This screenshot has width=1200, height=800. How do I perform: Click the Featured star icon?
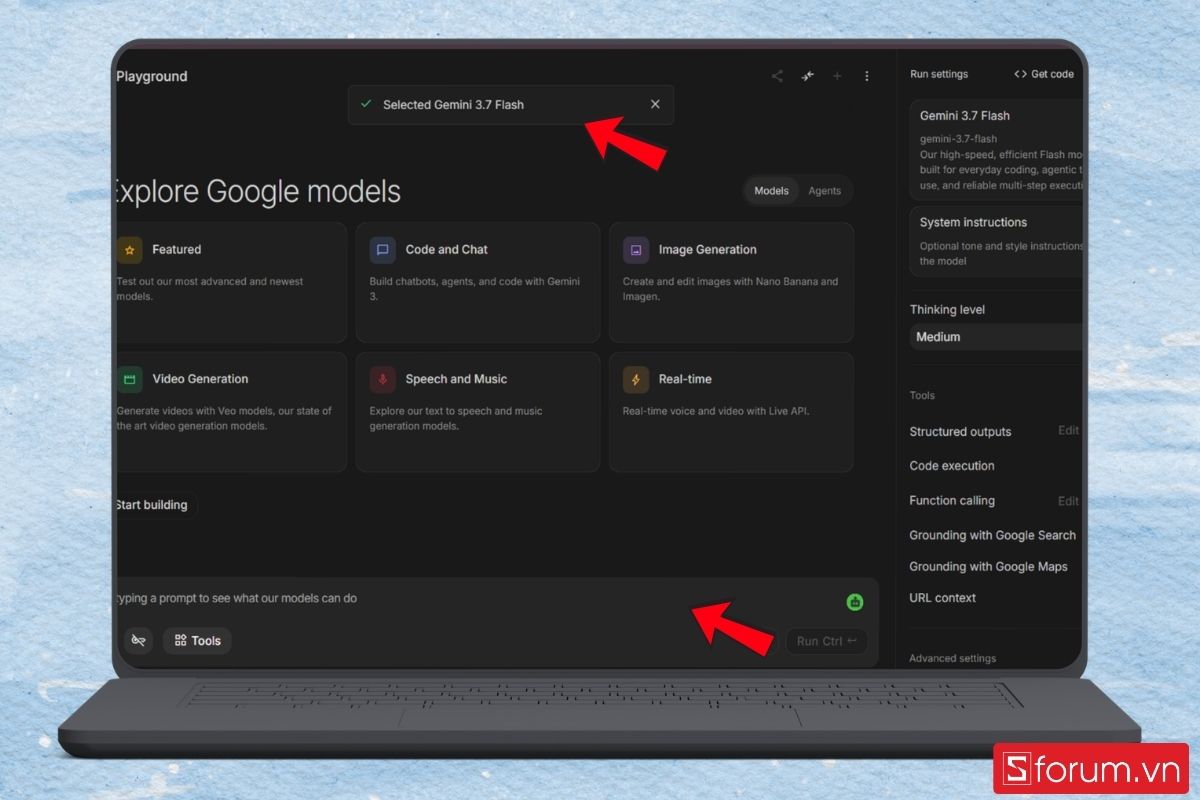[x=130, y=250]
